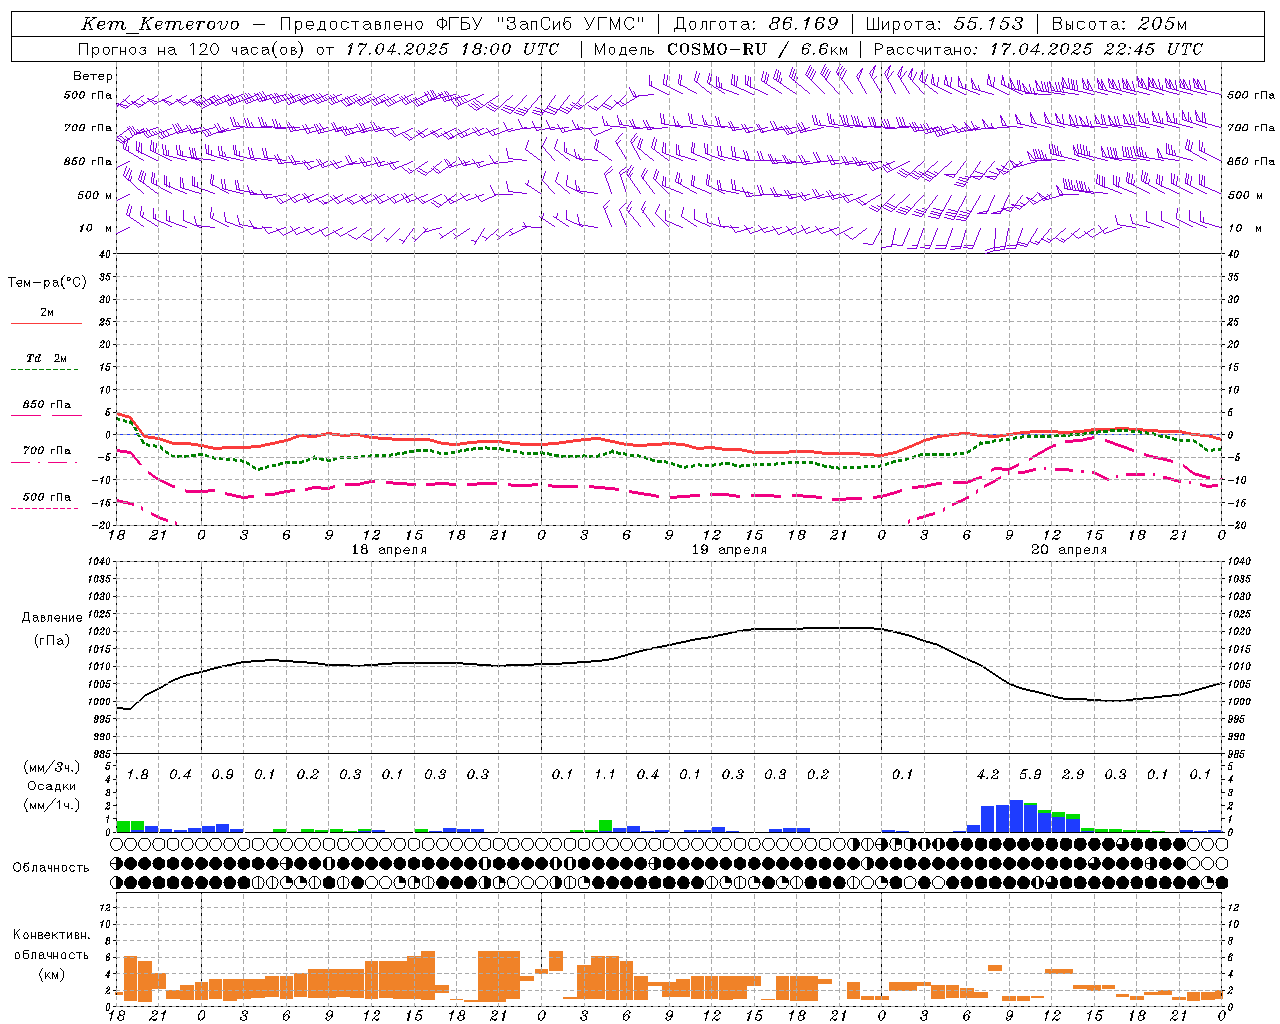The width and height of the screenshot is (1280, 1024).
Task: Click the 4.2 precipitation total value
Action: (x=988, y=775)
